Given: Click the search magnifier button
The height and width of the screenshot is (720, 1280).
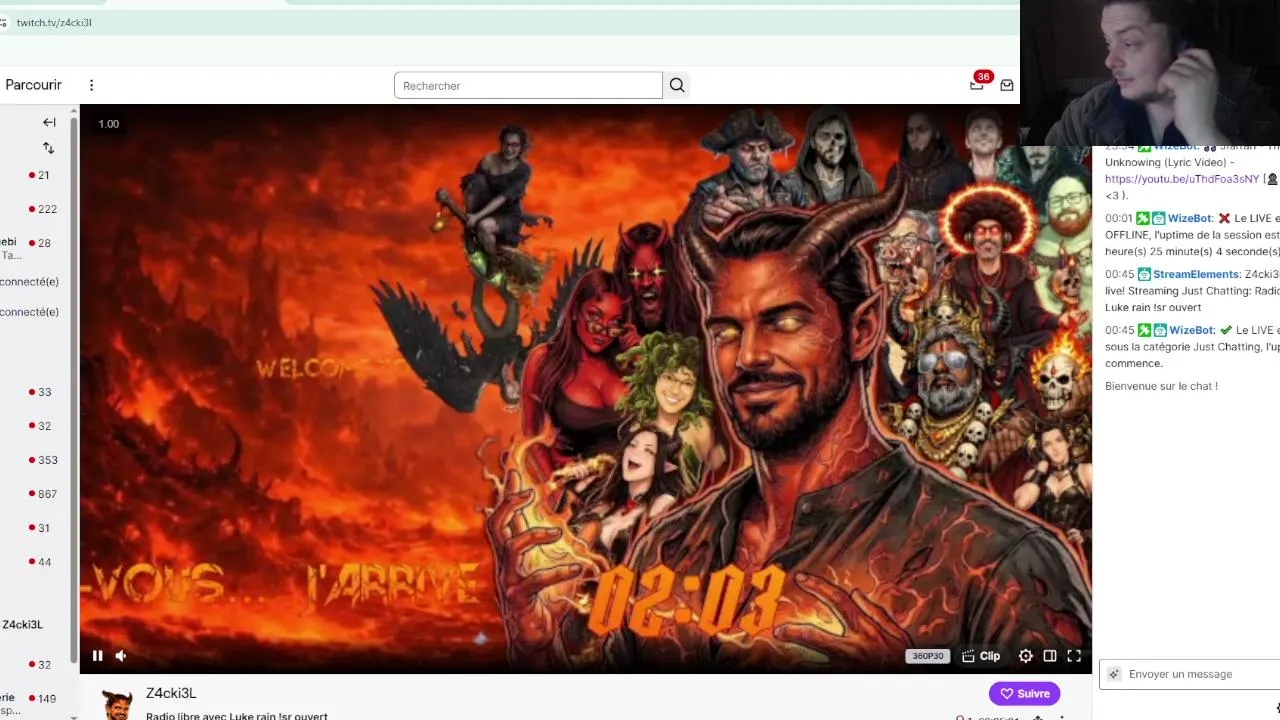Looking at the screenshot, I should click(x=677, y=86).
